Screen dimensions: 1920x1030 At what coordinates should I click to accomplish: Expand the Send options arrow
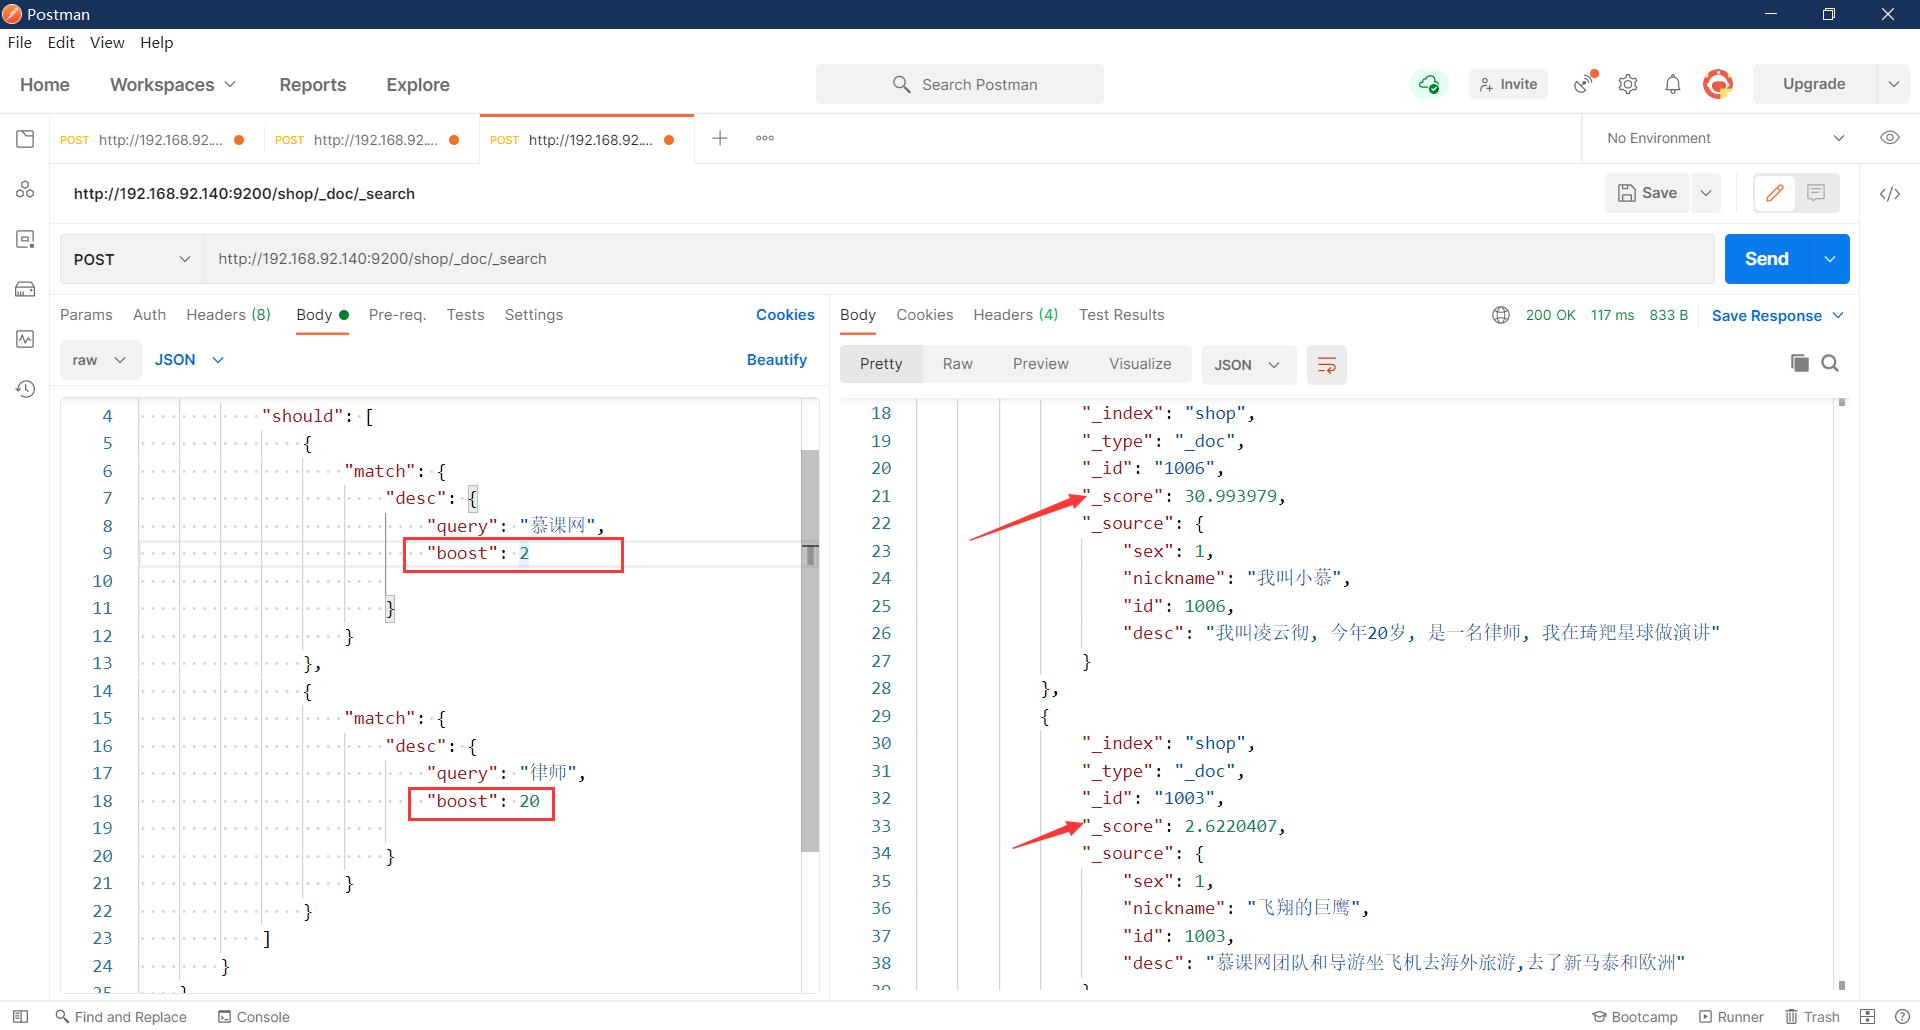click(1829, 259)
